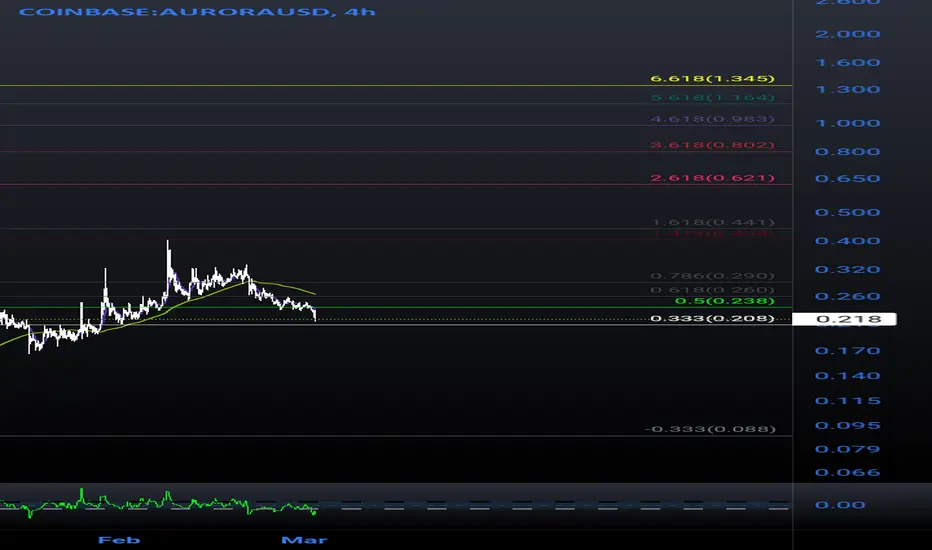Select the 6.618(1.345) Fibonacci label
Viewport: 932px width, 550px height.
pos(712,78)
